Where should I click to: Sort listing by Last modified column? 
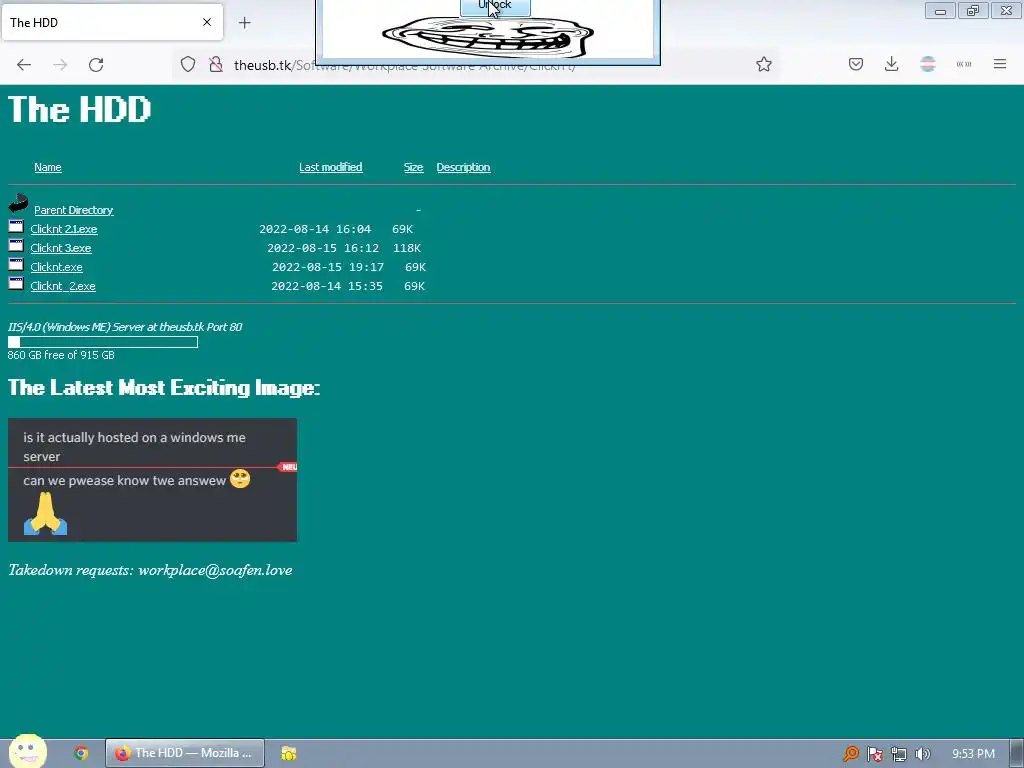[x=330, y=167]
